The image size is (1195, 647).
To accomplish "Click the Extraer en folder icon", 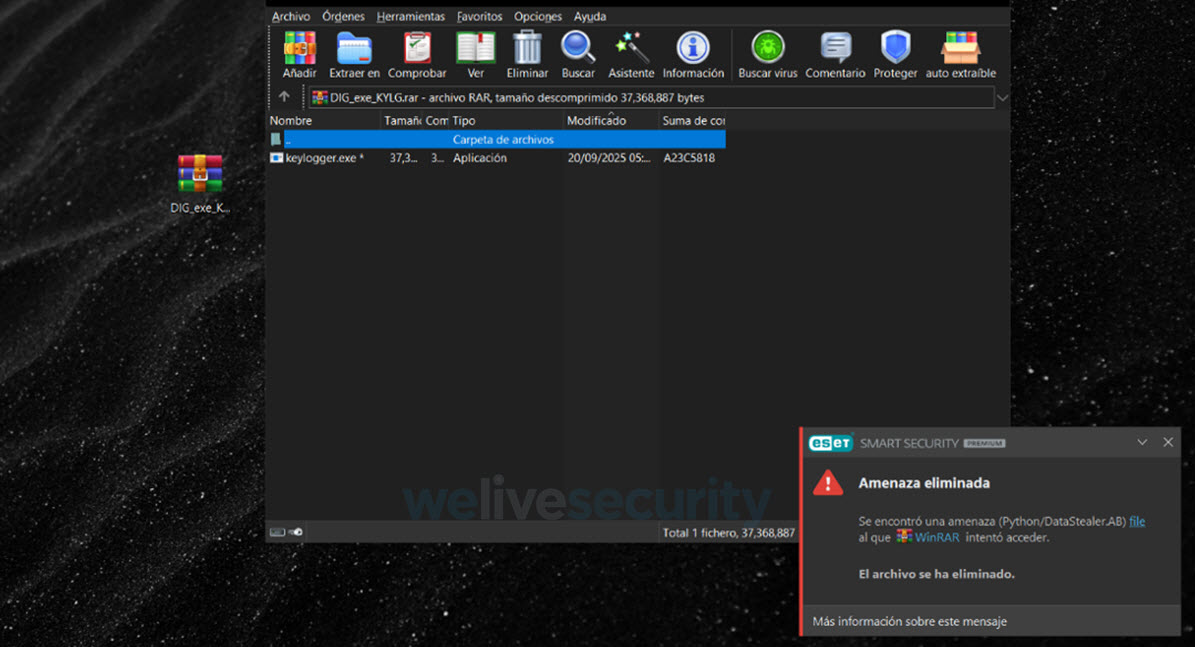I will click(354, 49).
